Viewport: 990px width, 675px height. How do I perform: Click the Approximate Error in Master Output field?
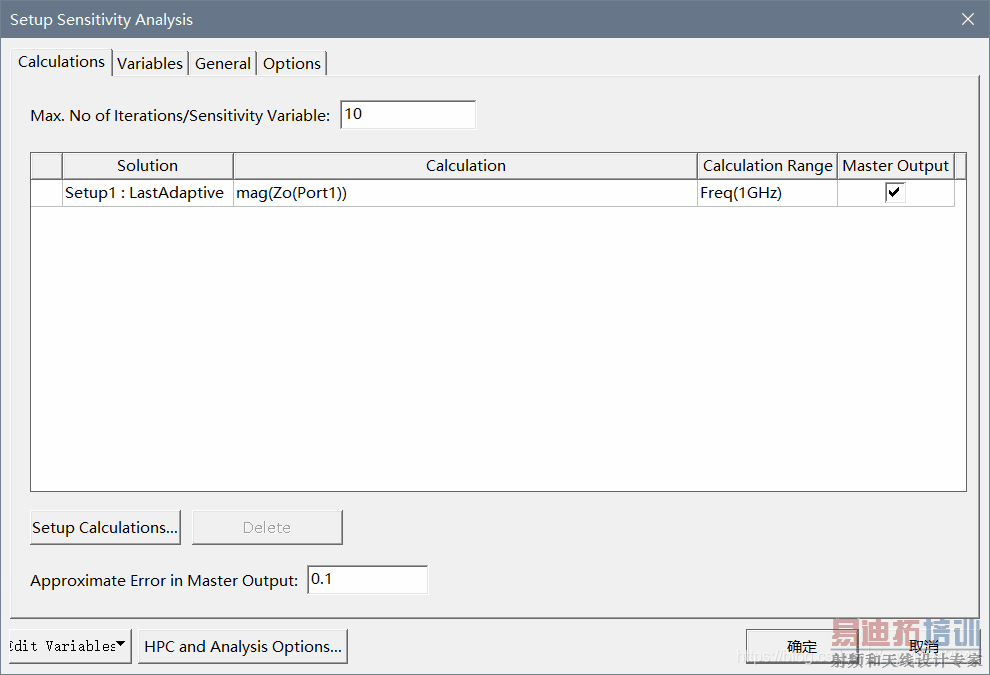pos(367,580)
